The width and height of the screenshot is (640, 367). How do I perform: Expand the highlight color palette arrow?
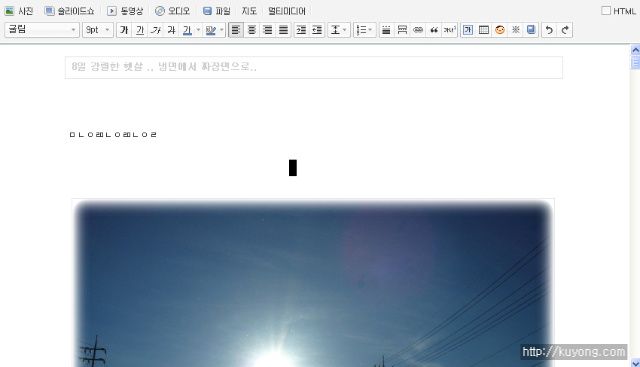pyautogui.click(x=222, y=30)
